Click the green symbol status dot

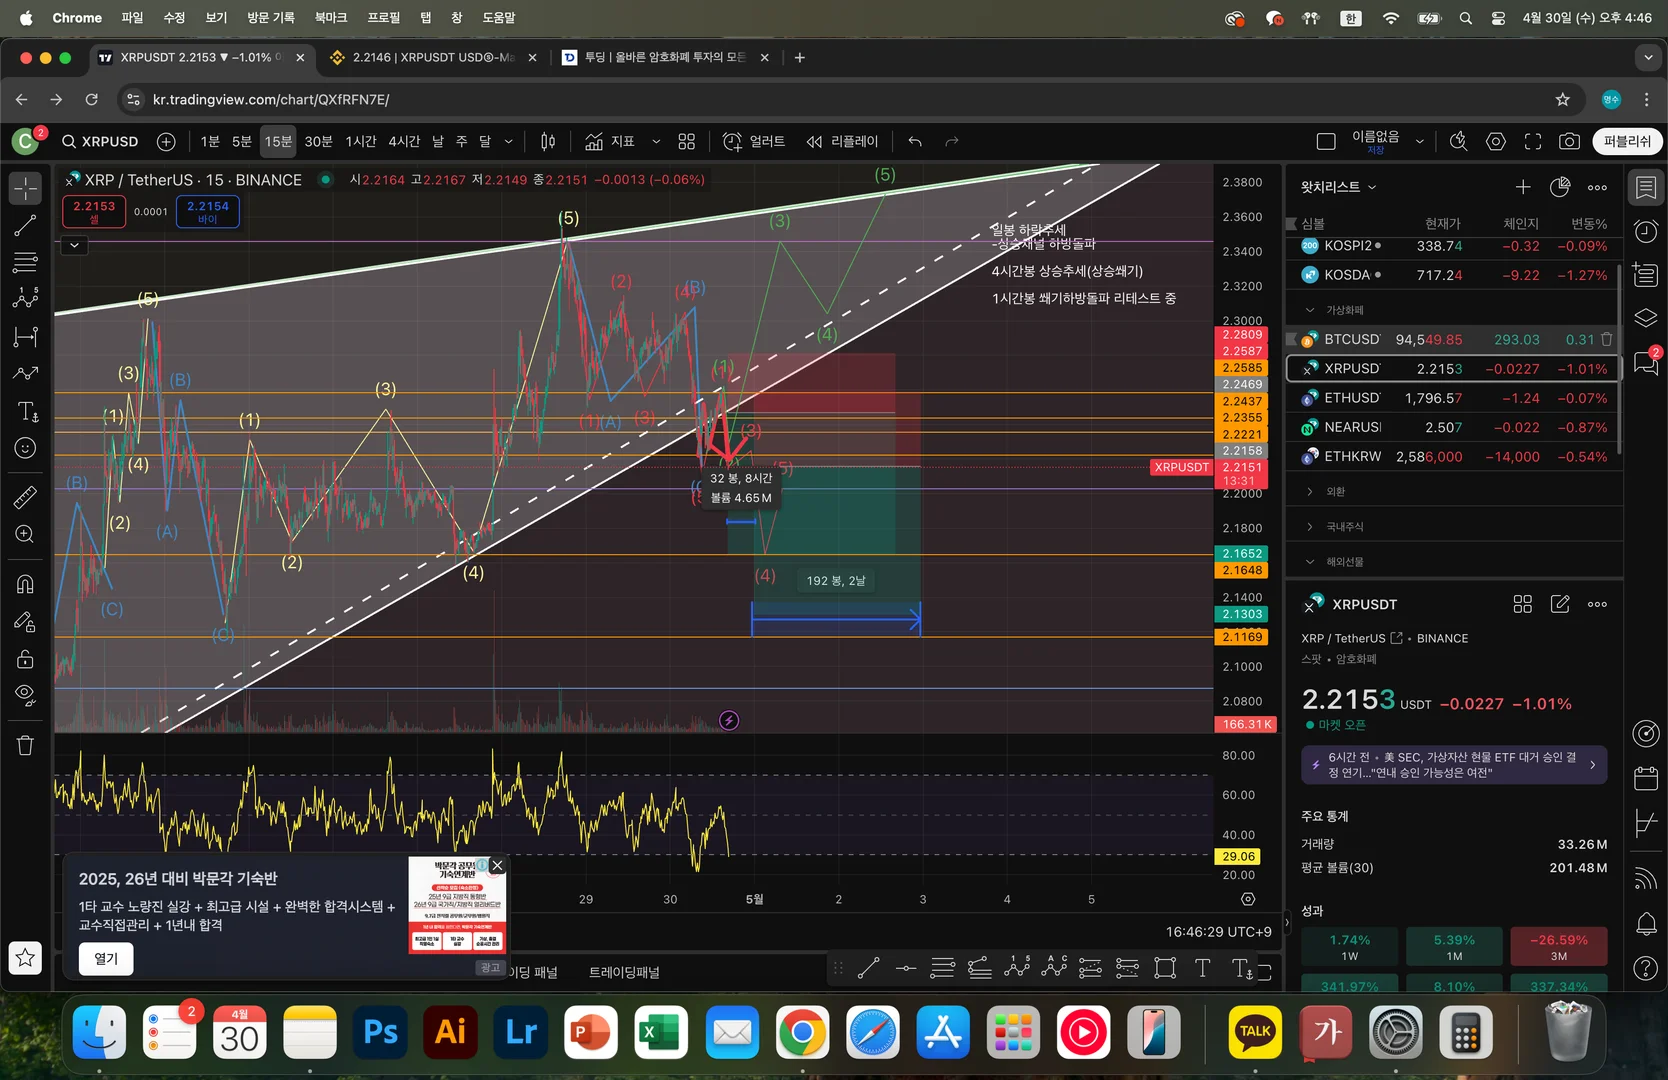tap(325, 180)
